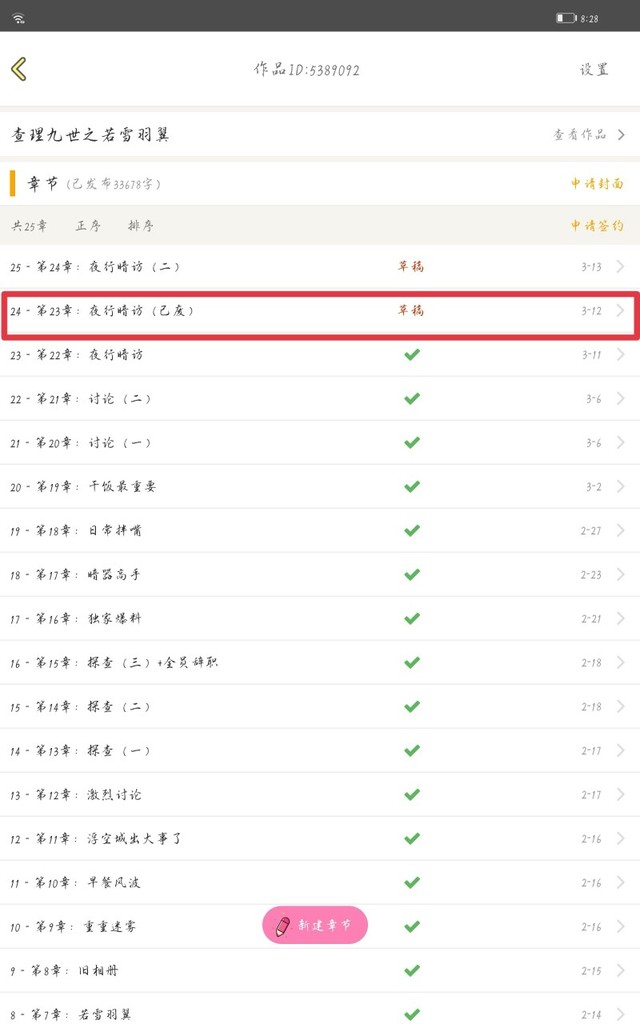Open chevron for 第24章 夜行暗访（二）
This screenshot has width=640, height=1024.
point(621,267)
